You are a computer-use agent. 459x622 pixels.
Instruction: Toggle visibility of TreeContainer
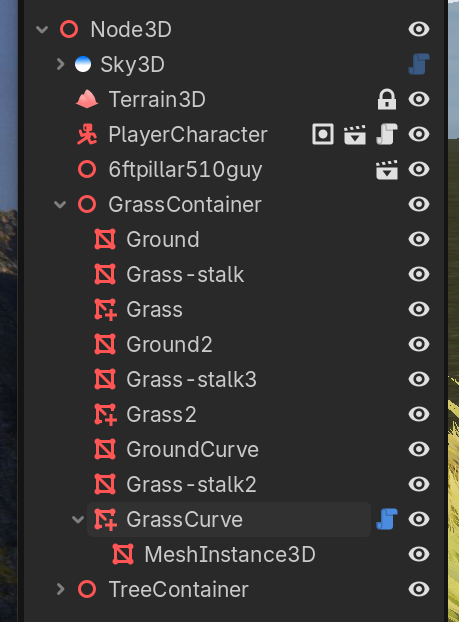pos(419,589)
